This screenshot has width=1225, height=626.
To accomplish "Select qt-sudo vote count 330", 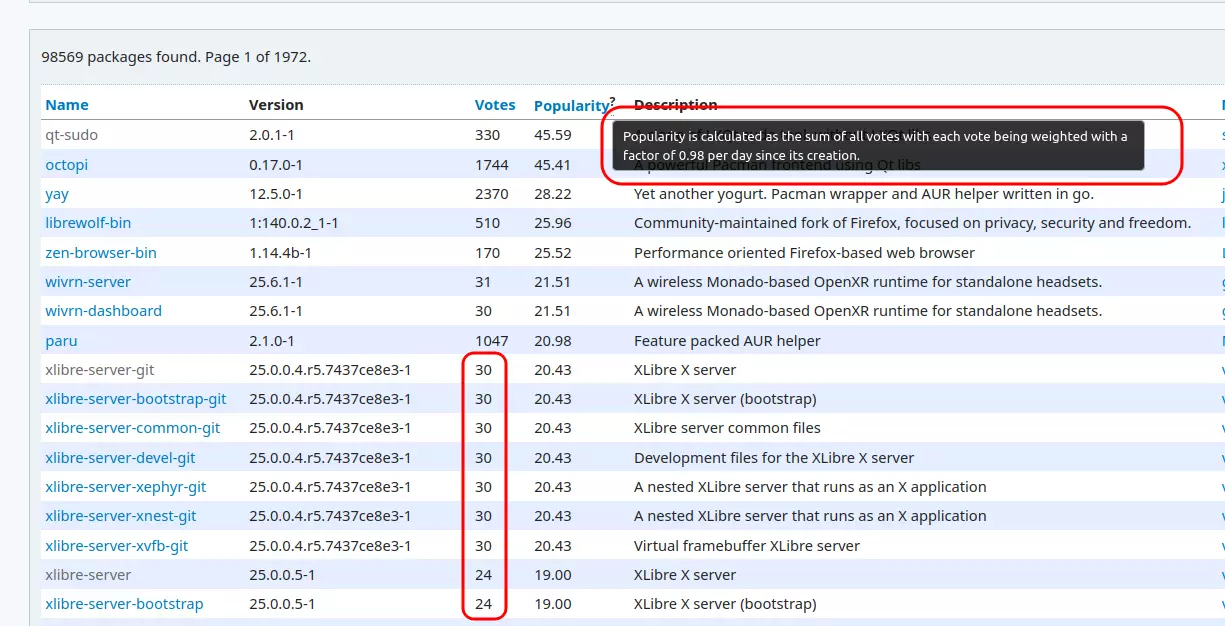I will pos(487,135).
